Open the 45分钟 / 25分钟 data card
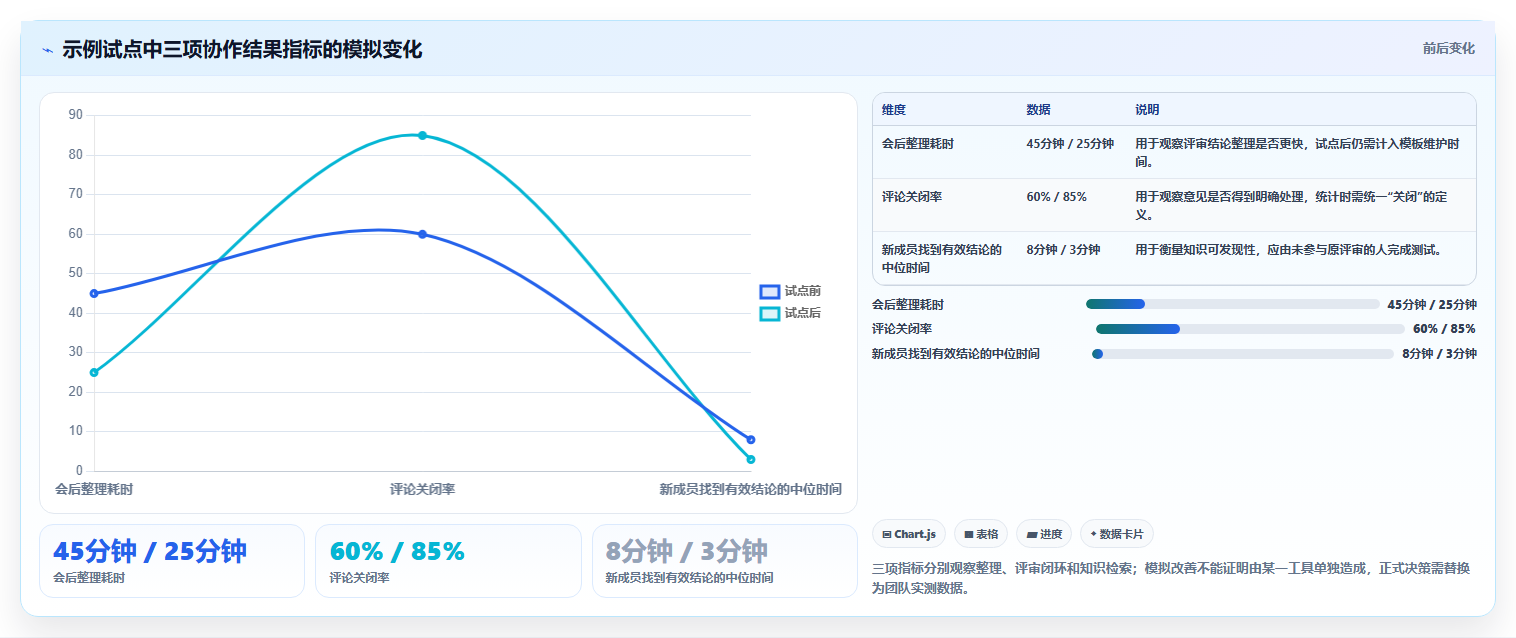Image resolution: width=1516 pixels, height=638 pixels. pos(172,561)
